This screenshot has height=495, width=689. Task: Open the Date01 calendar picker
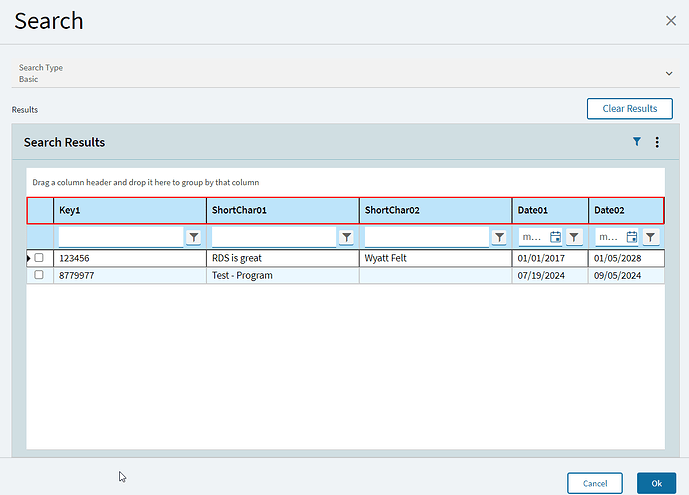[555, 237]
